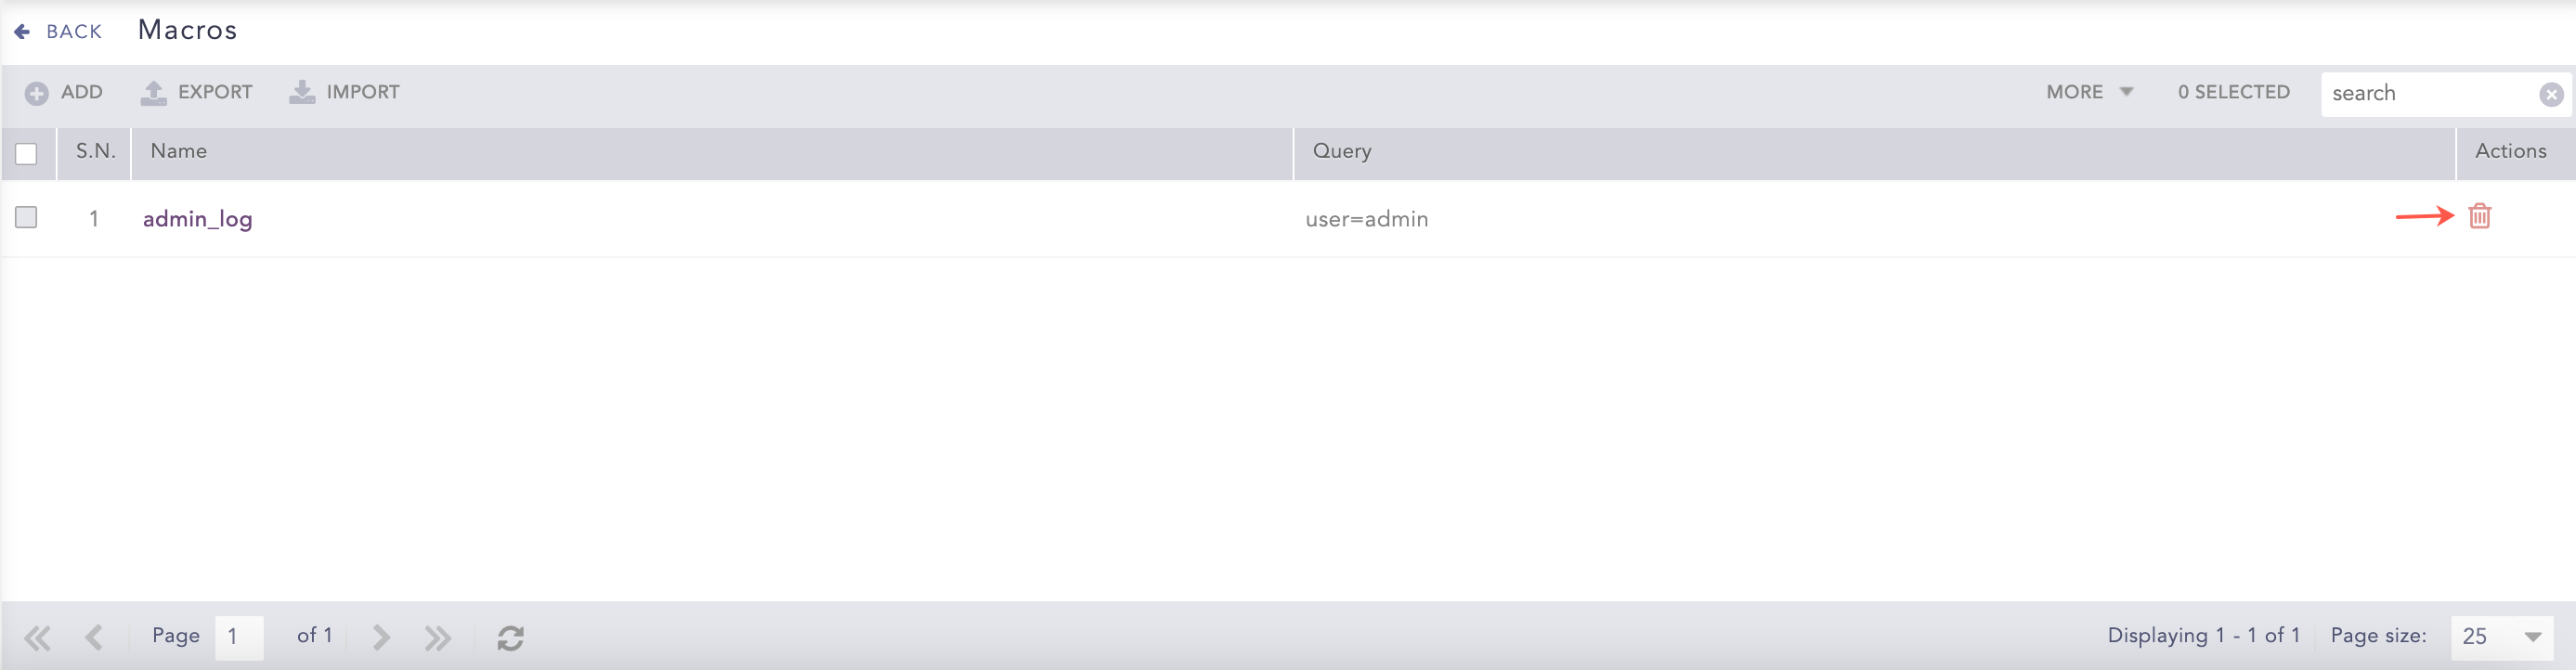
Task: Click the page number input box
Action: click(x=239, y=637)
